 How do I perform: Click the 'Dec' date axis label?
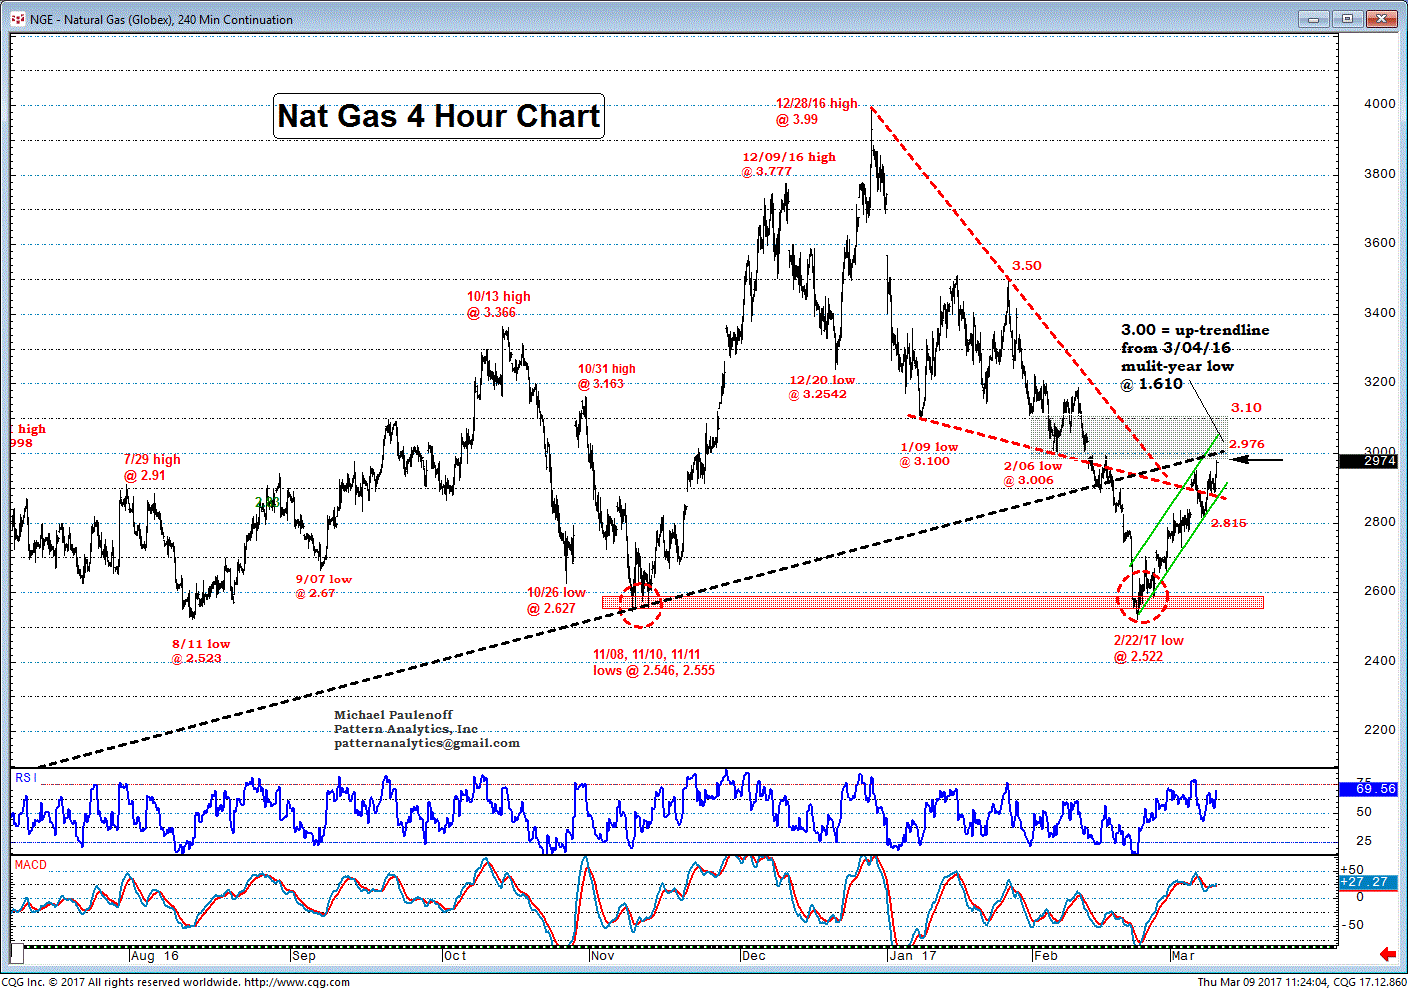(x=753, y=956)
